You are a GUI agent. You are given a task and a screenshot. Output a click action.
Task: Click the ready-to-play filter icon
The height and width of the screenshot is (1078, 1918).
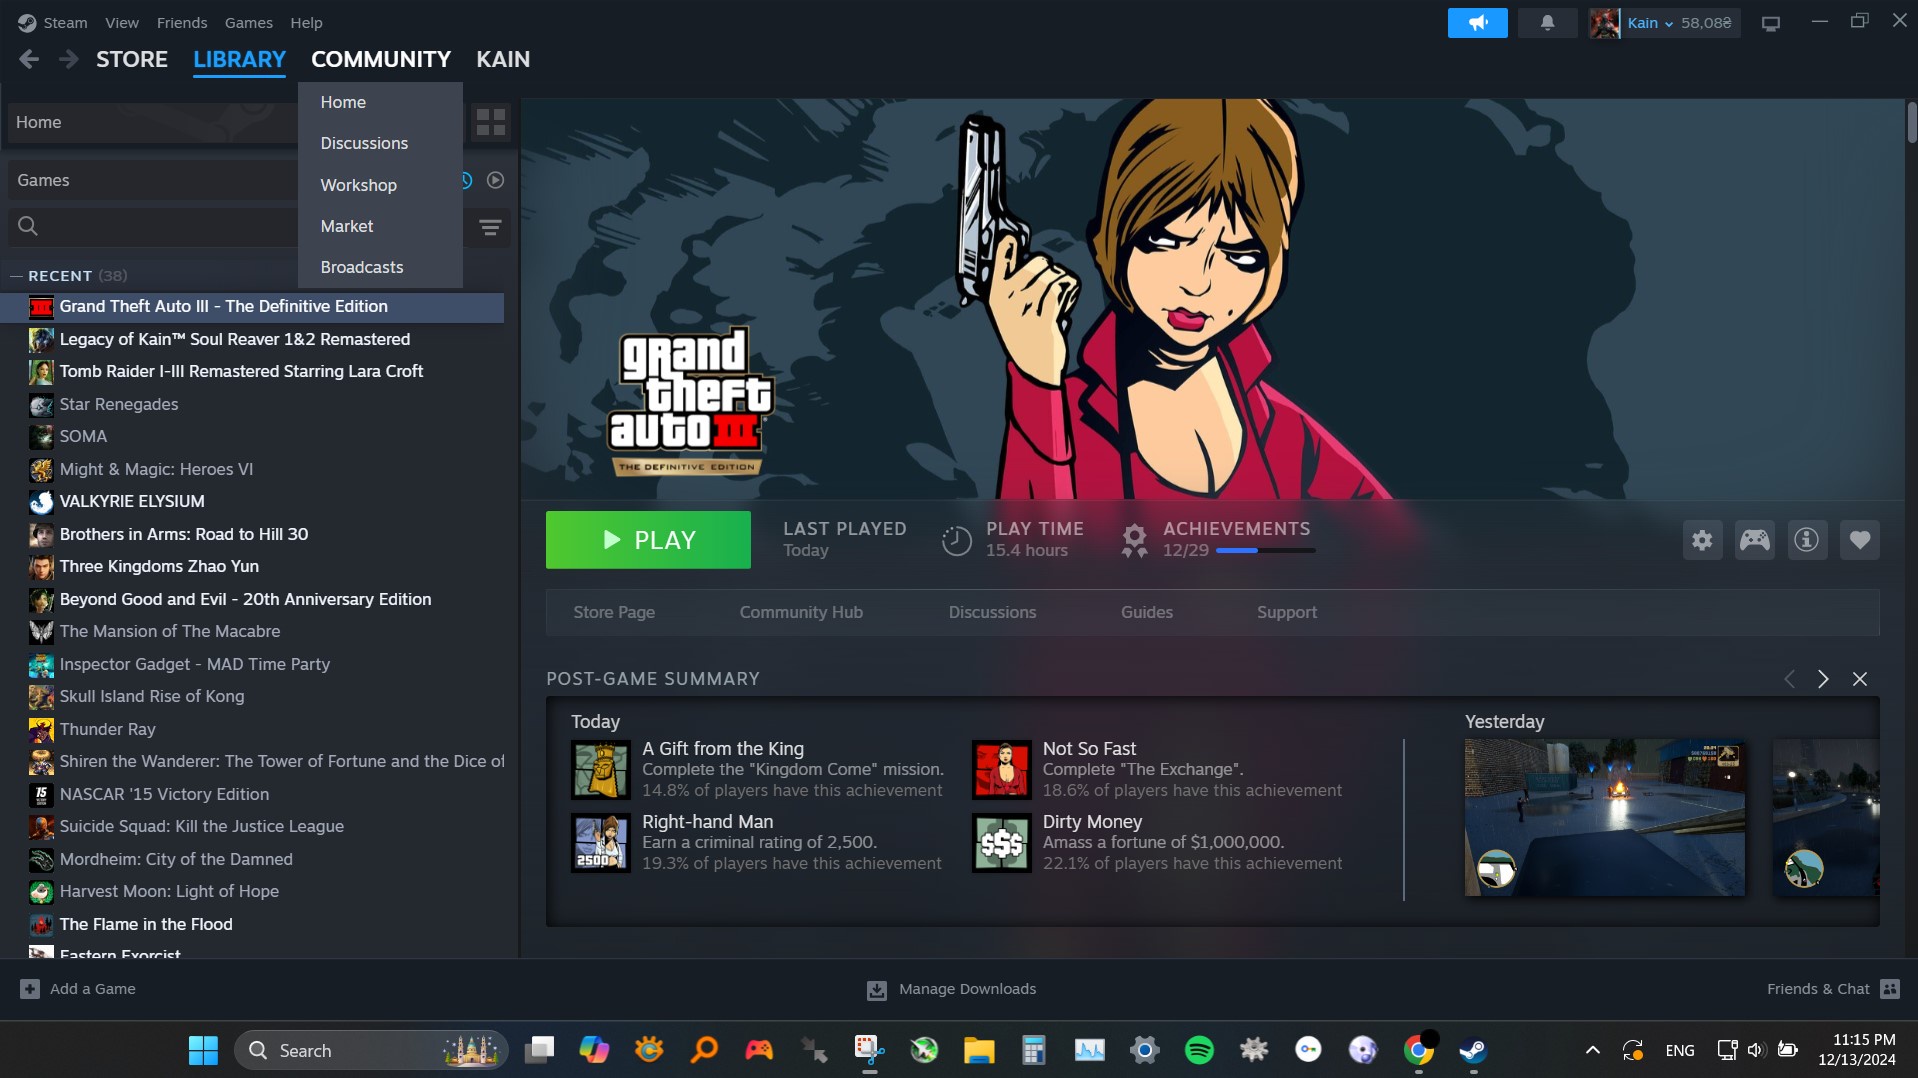tap(495, 180)
